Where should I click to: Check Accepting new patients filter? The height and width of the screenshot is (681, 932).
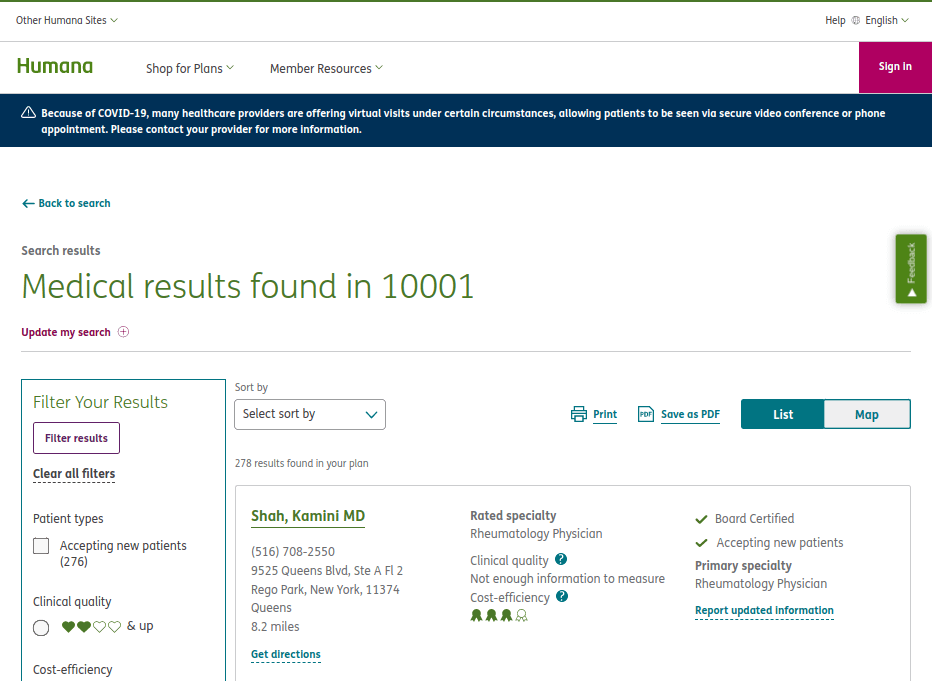41,546
